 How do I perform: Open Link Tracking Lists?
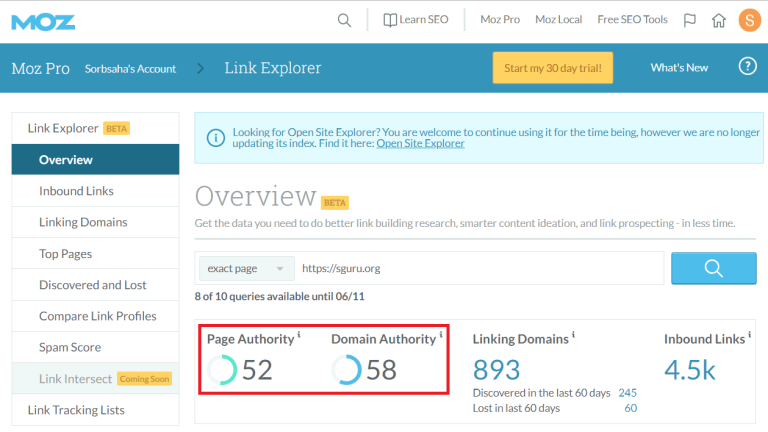tap(96, 409)
